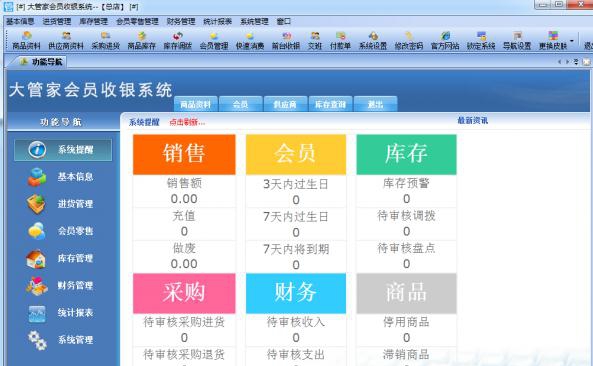
Task: Open the 统计报表 menu in menu bar
Action: 217,22
